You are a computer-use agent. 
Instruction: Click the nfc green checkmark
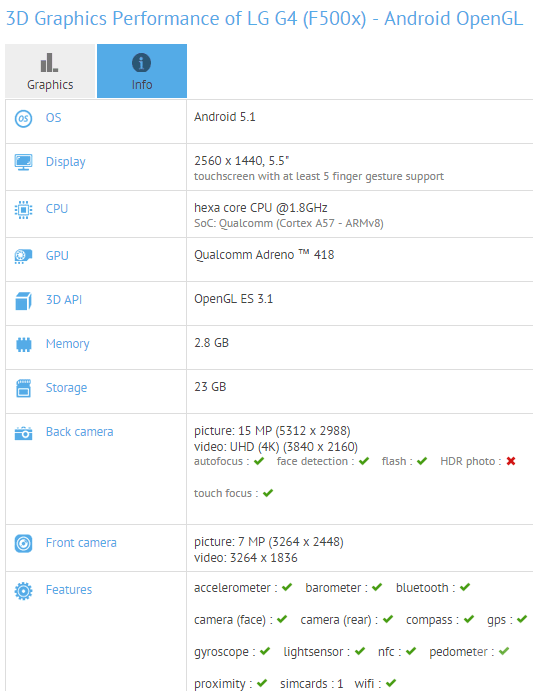click(x=411, y=651)
